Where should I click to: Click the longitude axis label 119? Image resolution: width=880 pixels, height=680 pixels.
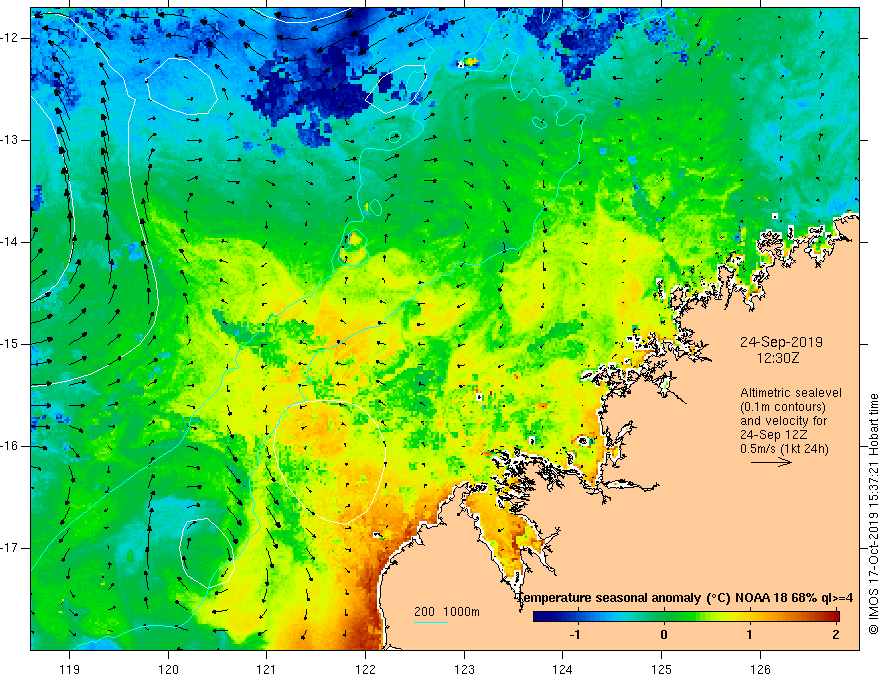click(x=70, y=669)
